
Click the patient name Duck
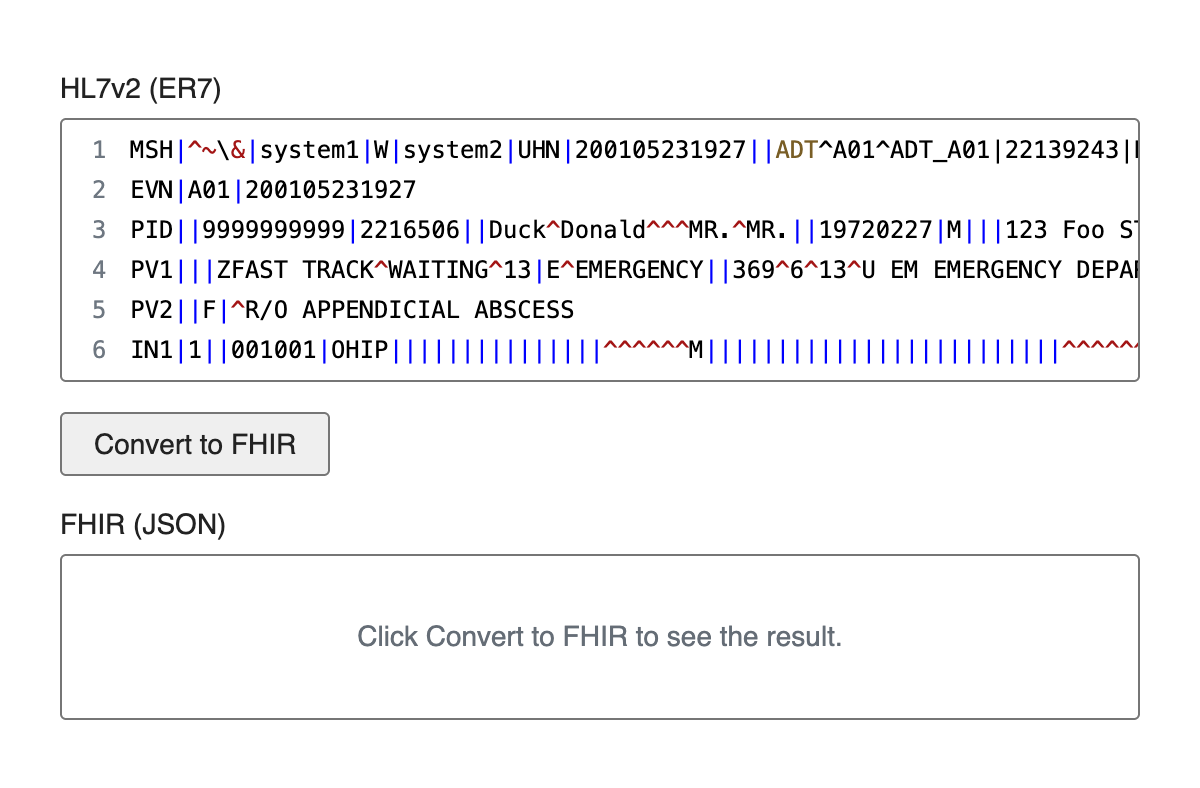pyautogui.click(x=517, y=230)
